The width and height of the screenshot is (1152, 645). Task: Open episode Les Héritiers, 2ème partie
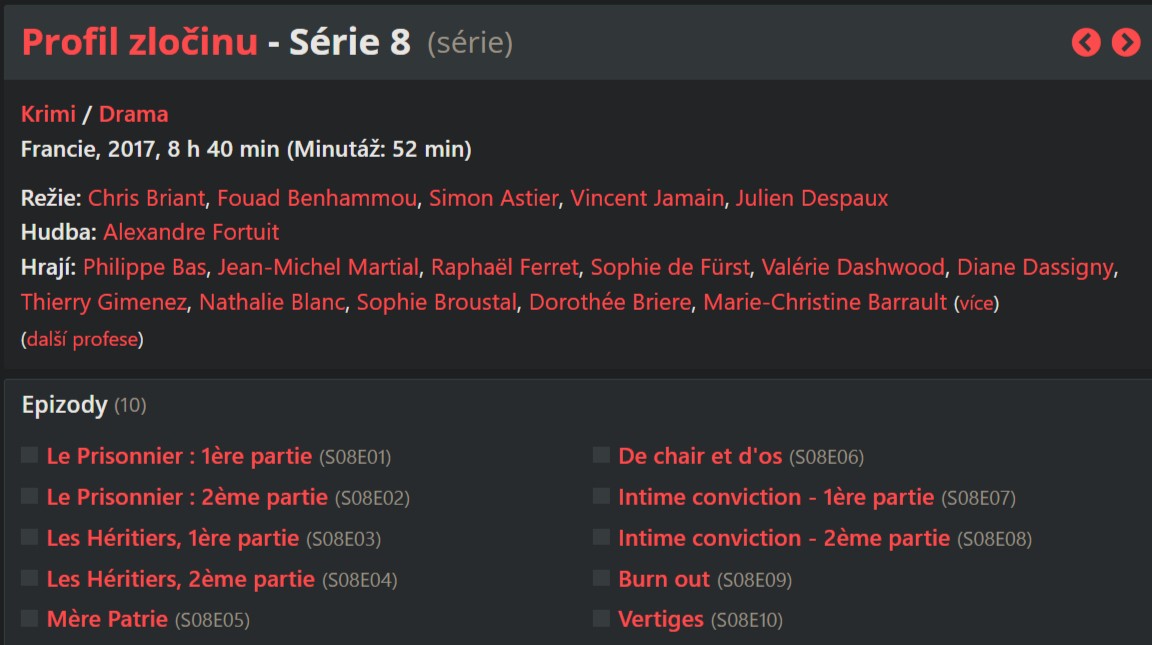180,579
